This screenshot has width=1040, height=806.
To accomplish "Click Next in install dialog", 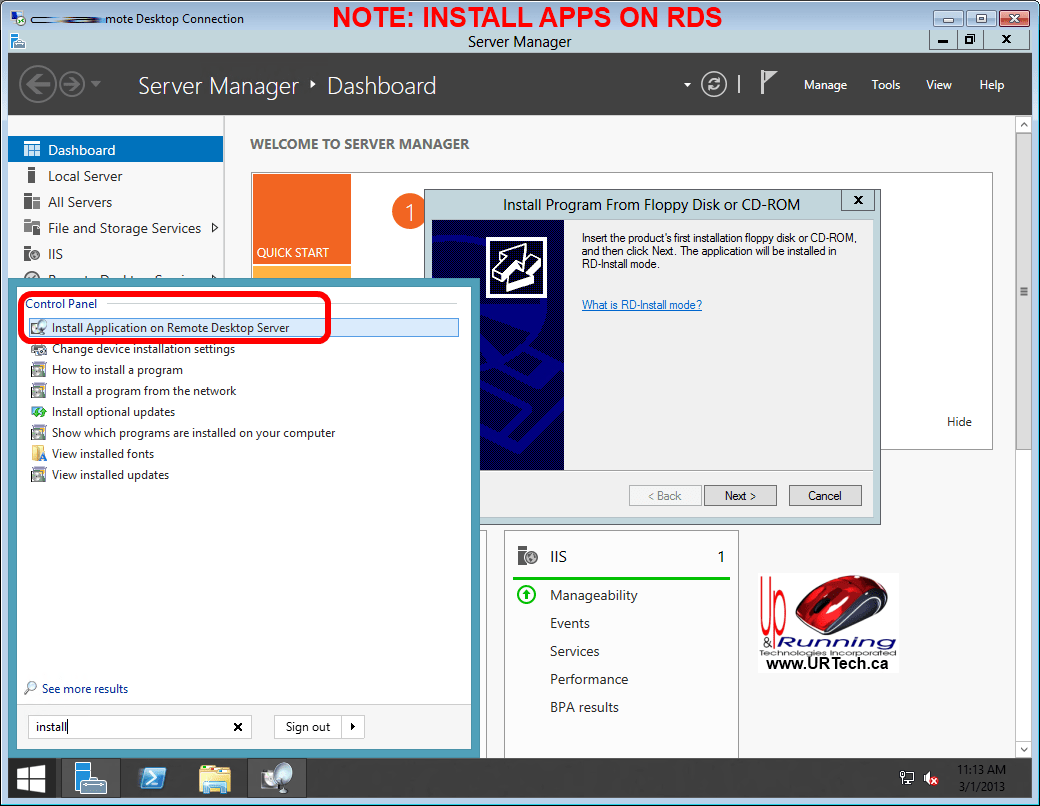I will [x=740, y=496].
